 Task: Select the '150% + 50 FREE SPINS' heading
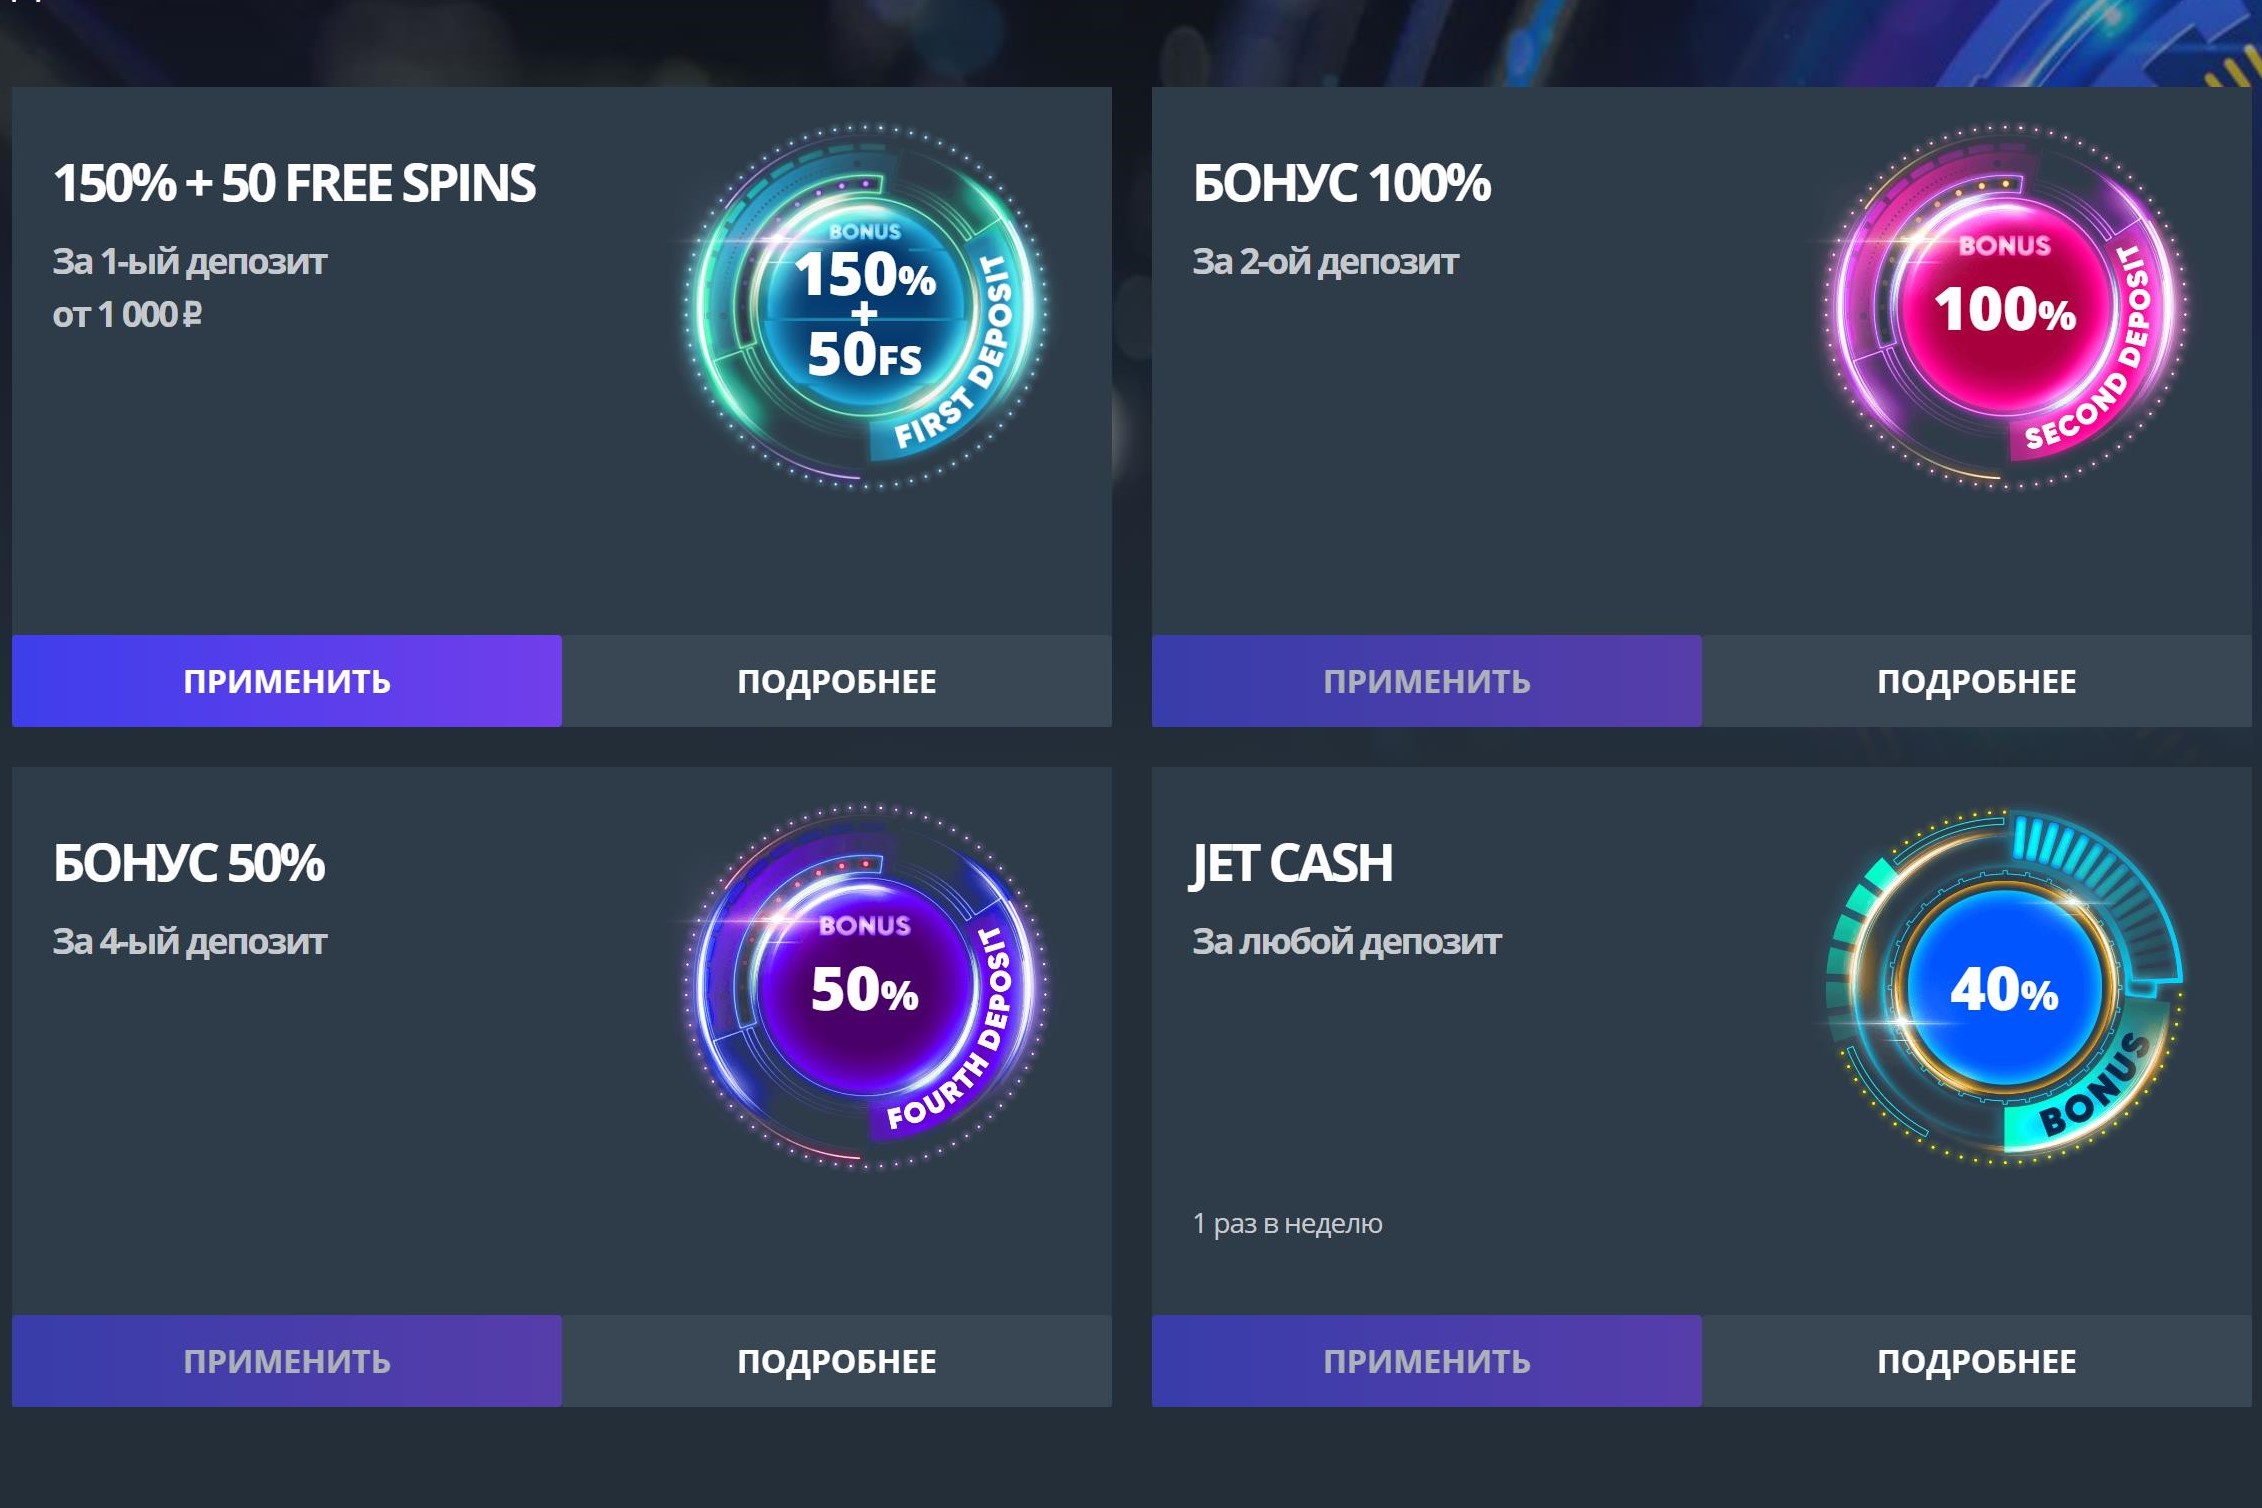click(294, 183)
